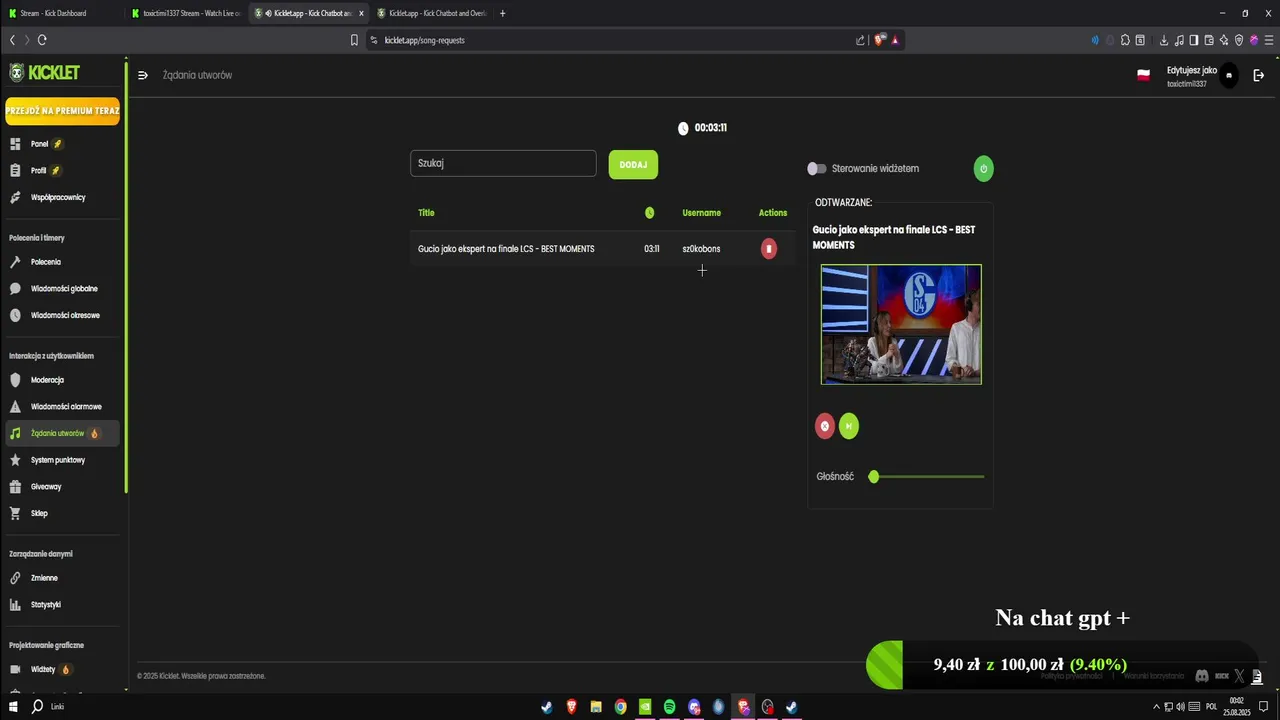Click the green power button
The width and height of the screenshot is (1280, 720).
point(983,168)
